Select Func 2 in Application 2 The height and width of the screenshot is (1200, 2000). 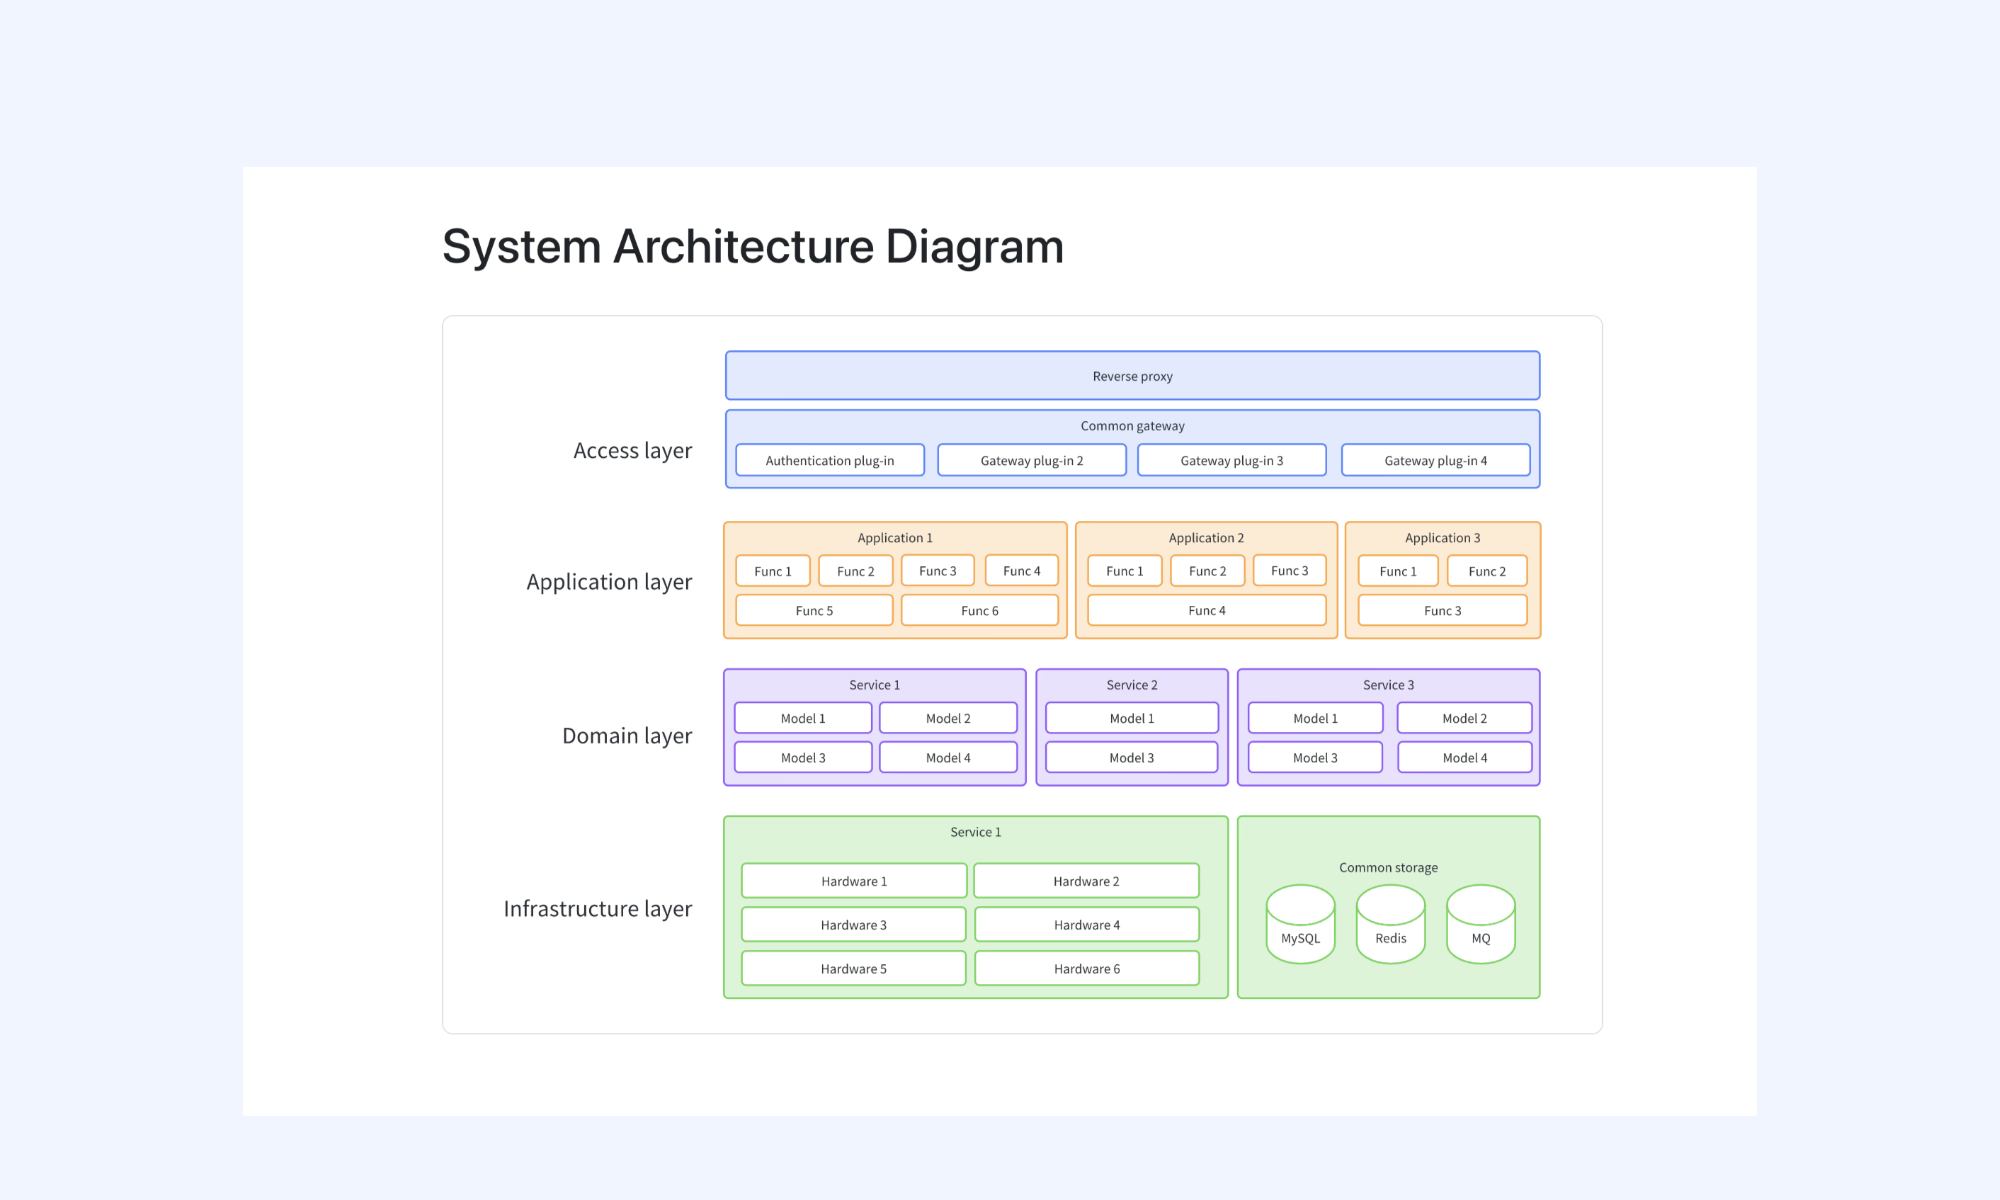(x=1208, y=571)
